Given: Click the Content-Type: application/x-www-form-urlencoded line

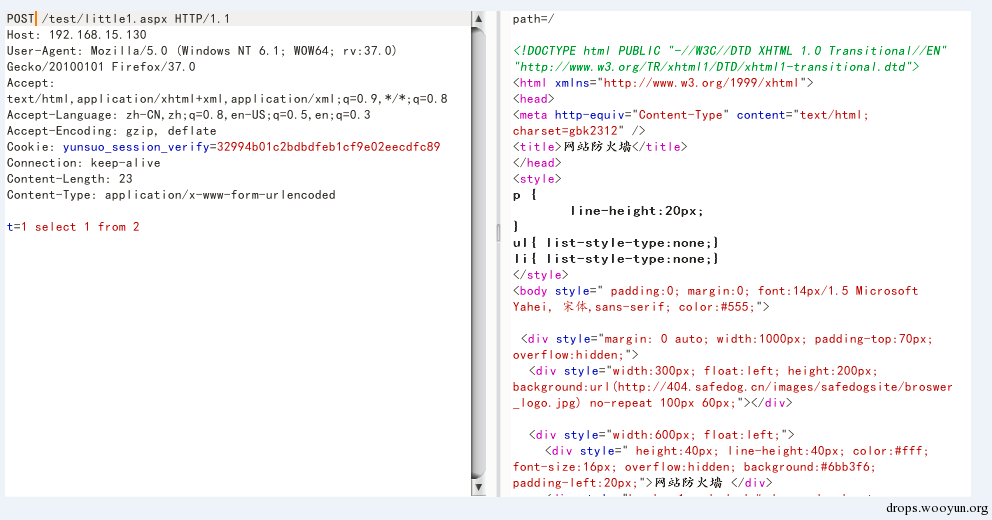Looking at the screenshot, I should [x=171, y=195].
